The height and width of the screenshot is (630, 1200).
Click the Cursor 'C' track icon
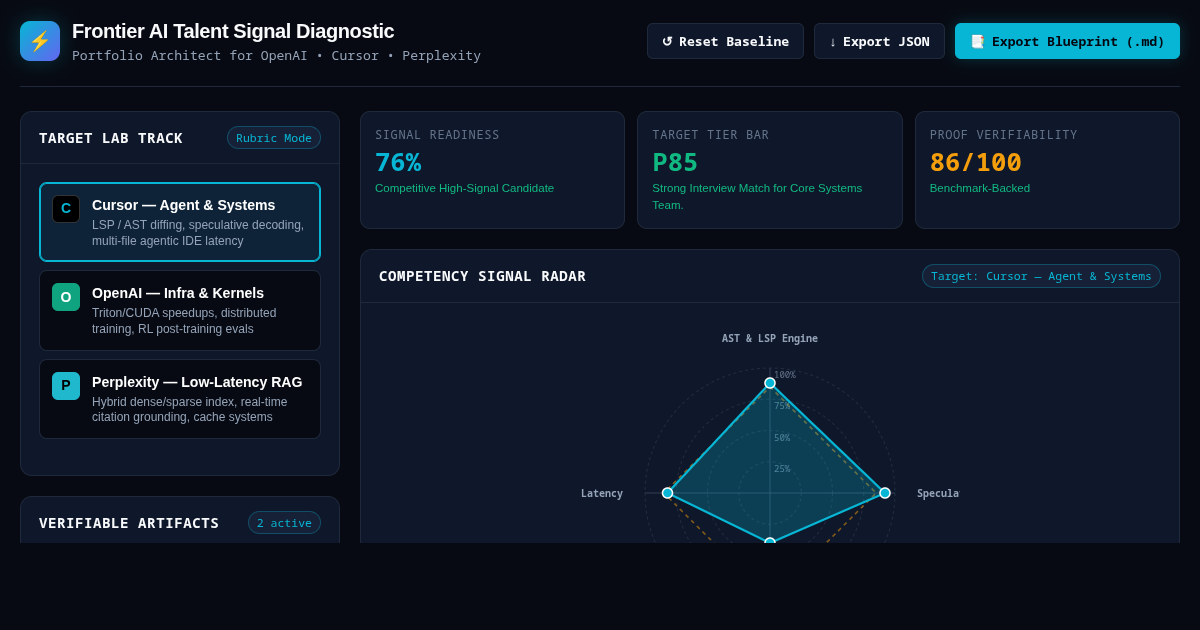66,209
